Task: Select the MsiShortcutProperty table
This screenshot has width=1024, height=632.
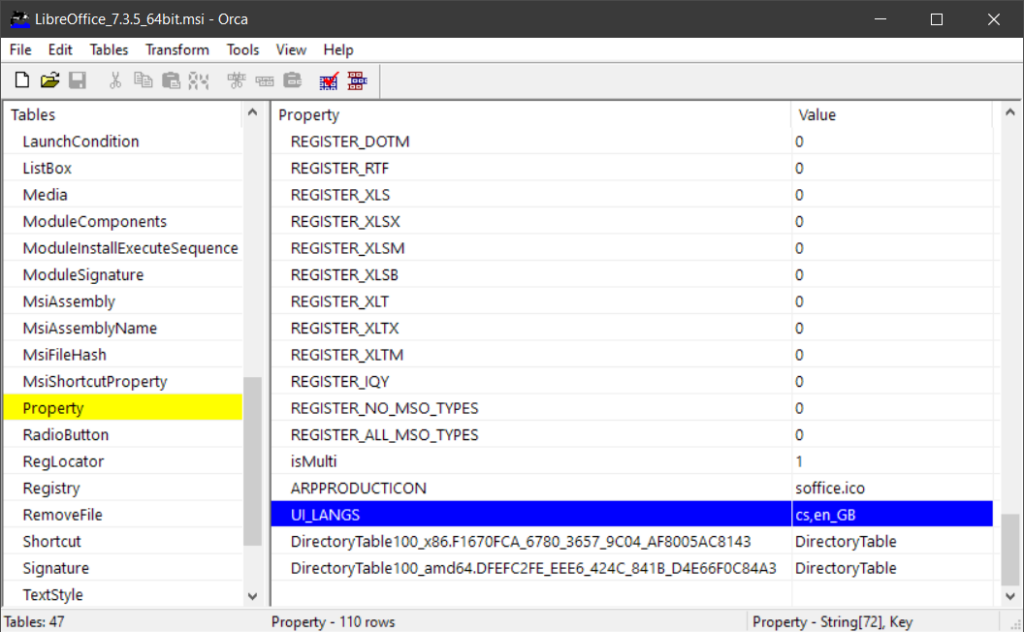Action: (x=123, y=382)
